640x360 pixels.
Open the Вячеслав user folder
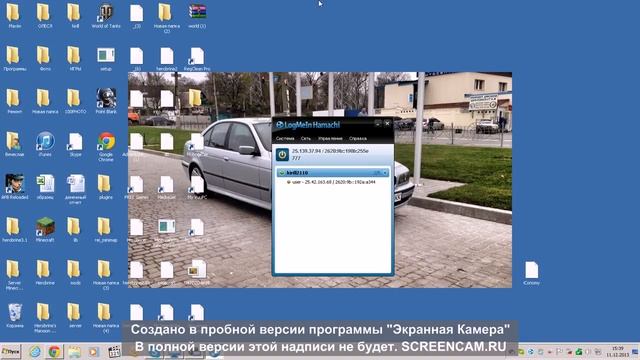click(15, 144)
